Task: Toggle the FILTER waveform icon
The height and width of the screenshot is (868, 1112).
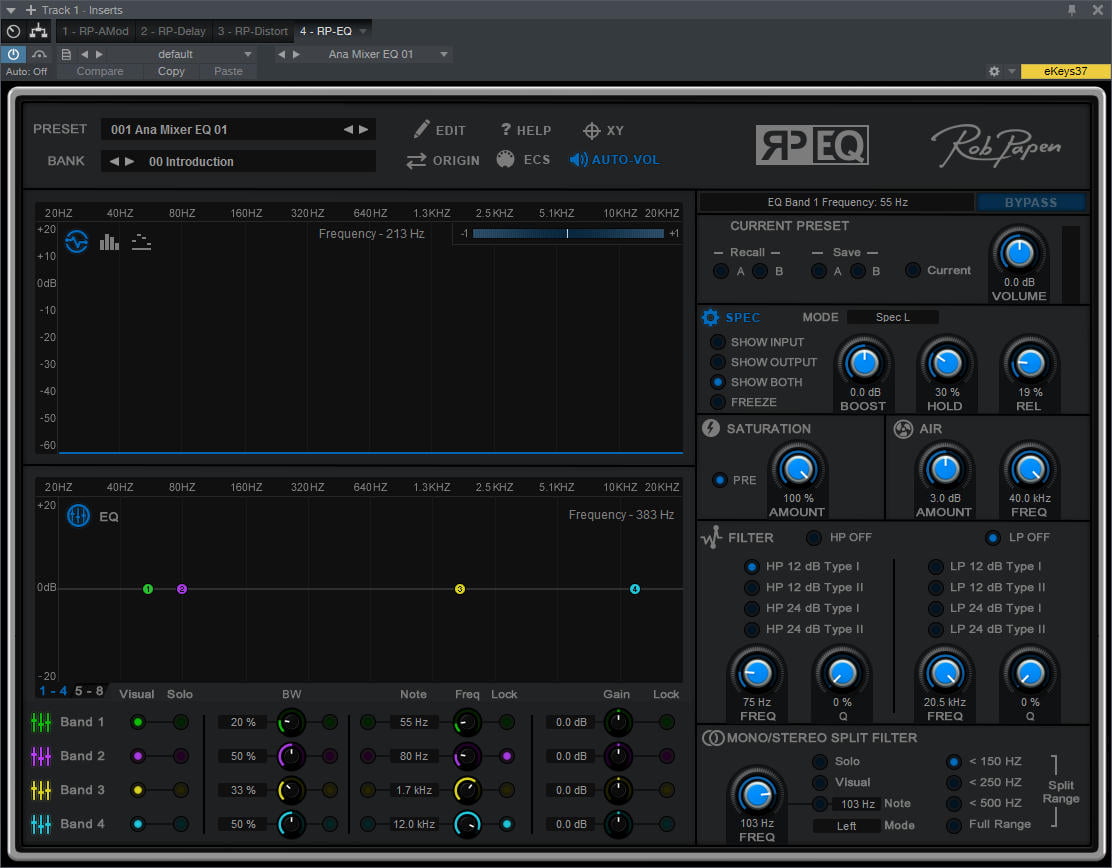Action: [x=711, y=537]
